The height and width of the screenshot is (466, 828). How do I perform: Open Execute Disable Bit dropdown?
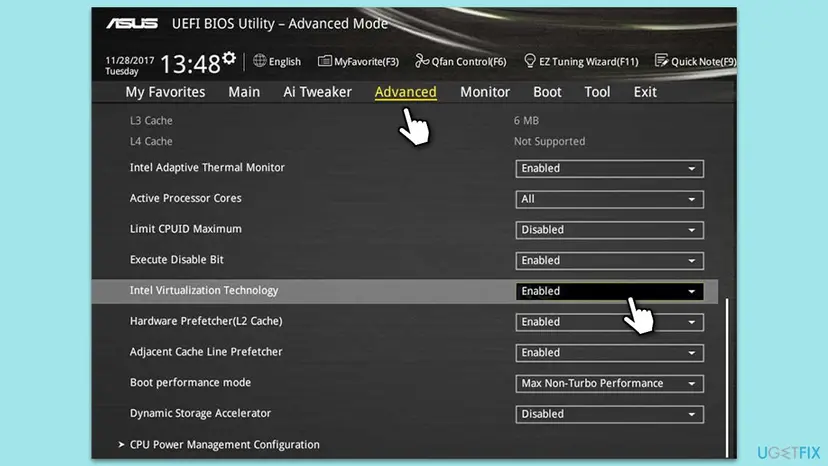coord(609,260)
